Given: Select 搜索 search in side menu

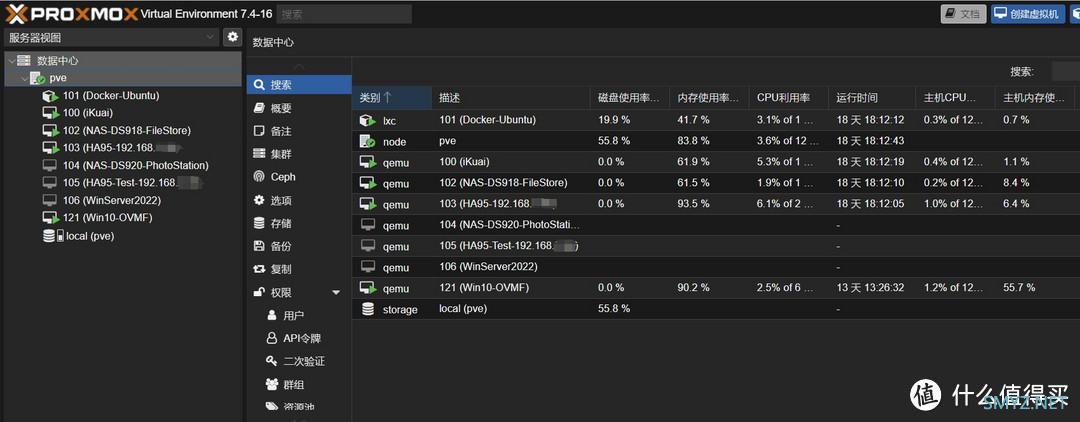Looking at the screenshot, I should pos(299,85).
